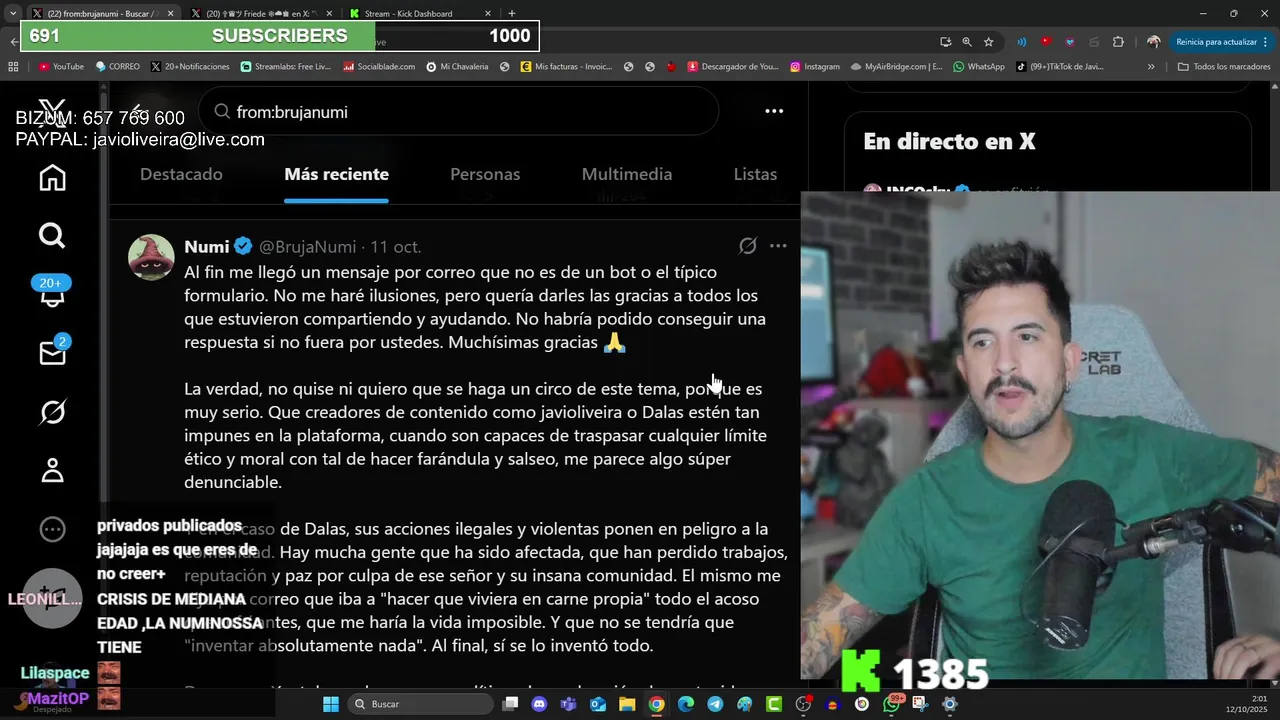Viewport: 1280px width, 720px height.
Task: Open the Streamlabs: Free Liv... bookmark
Action: tap(286, 66)
